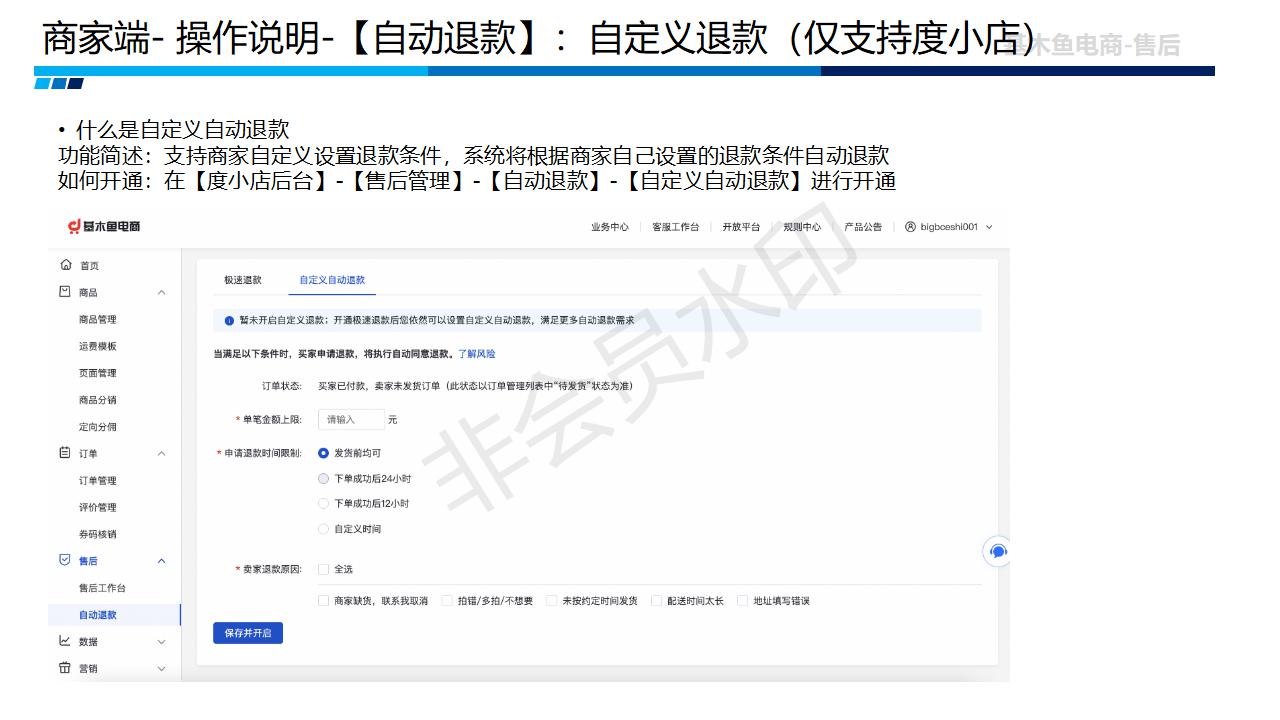Viewport: 1280px width, 720px height.
Task: Open the bigbceshi001 account dropdown
Action: click(949, 227)
